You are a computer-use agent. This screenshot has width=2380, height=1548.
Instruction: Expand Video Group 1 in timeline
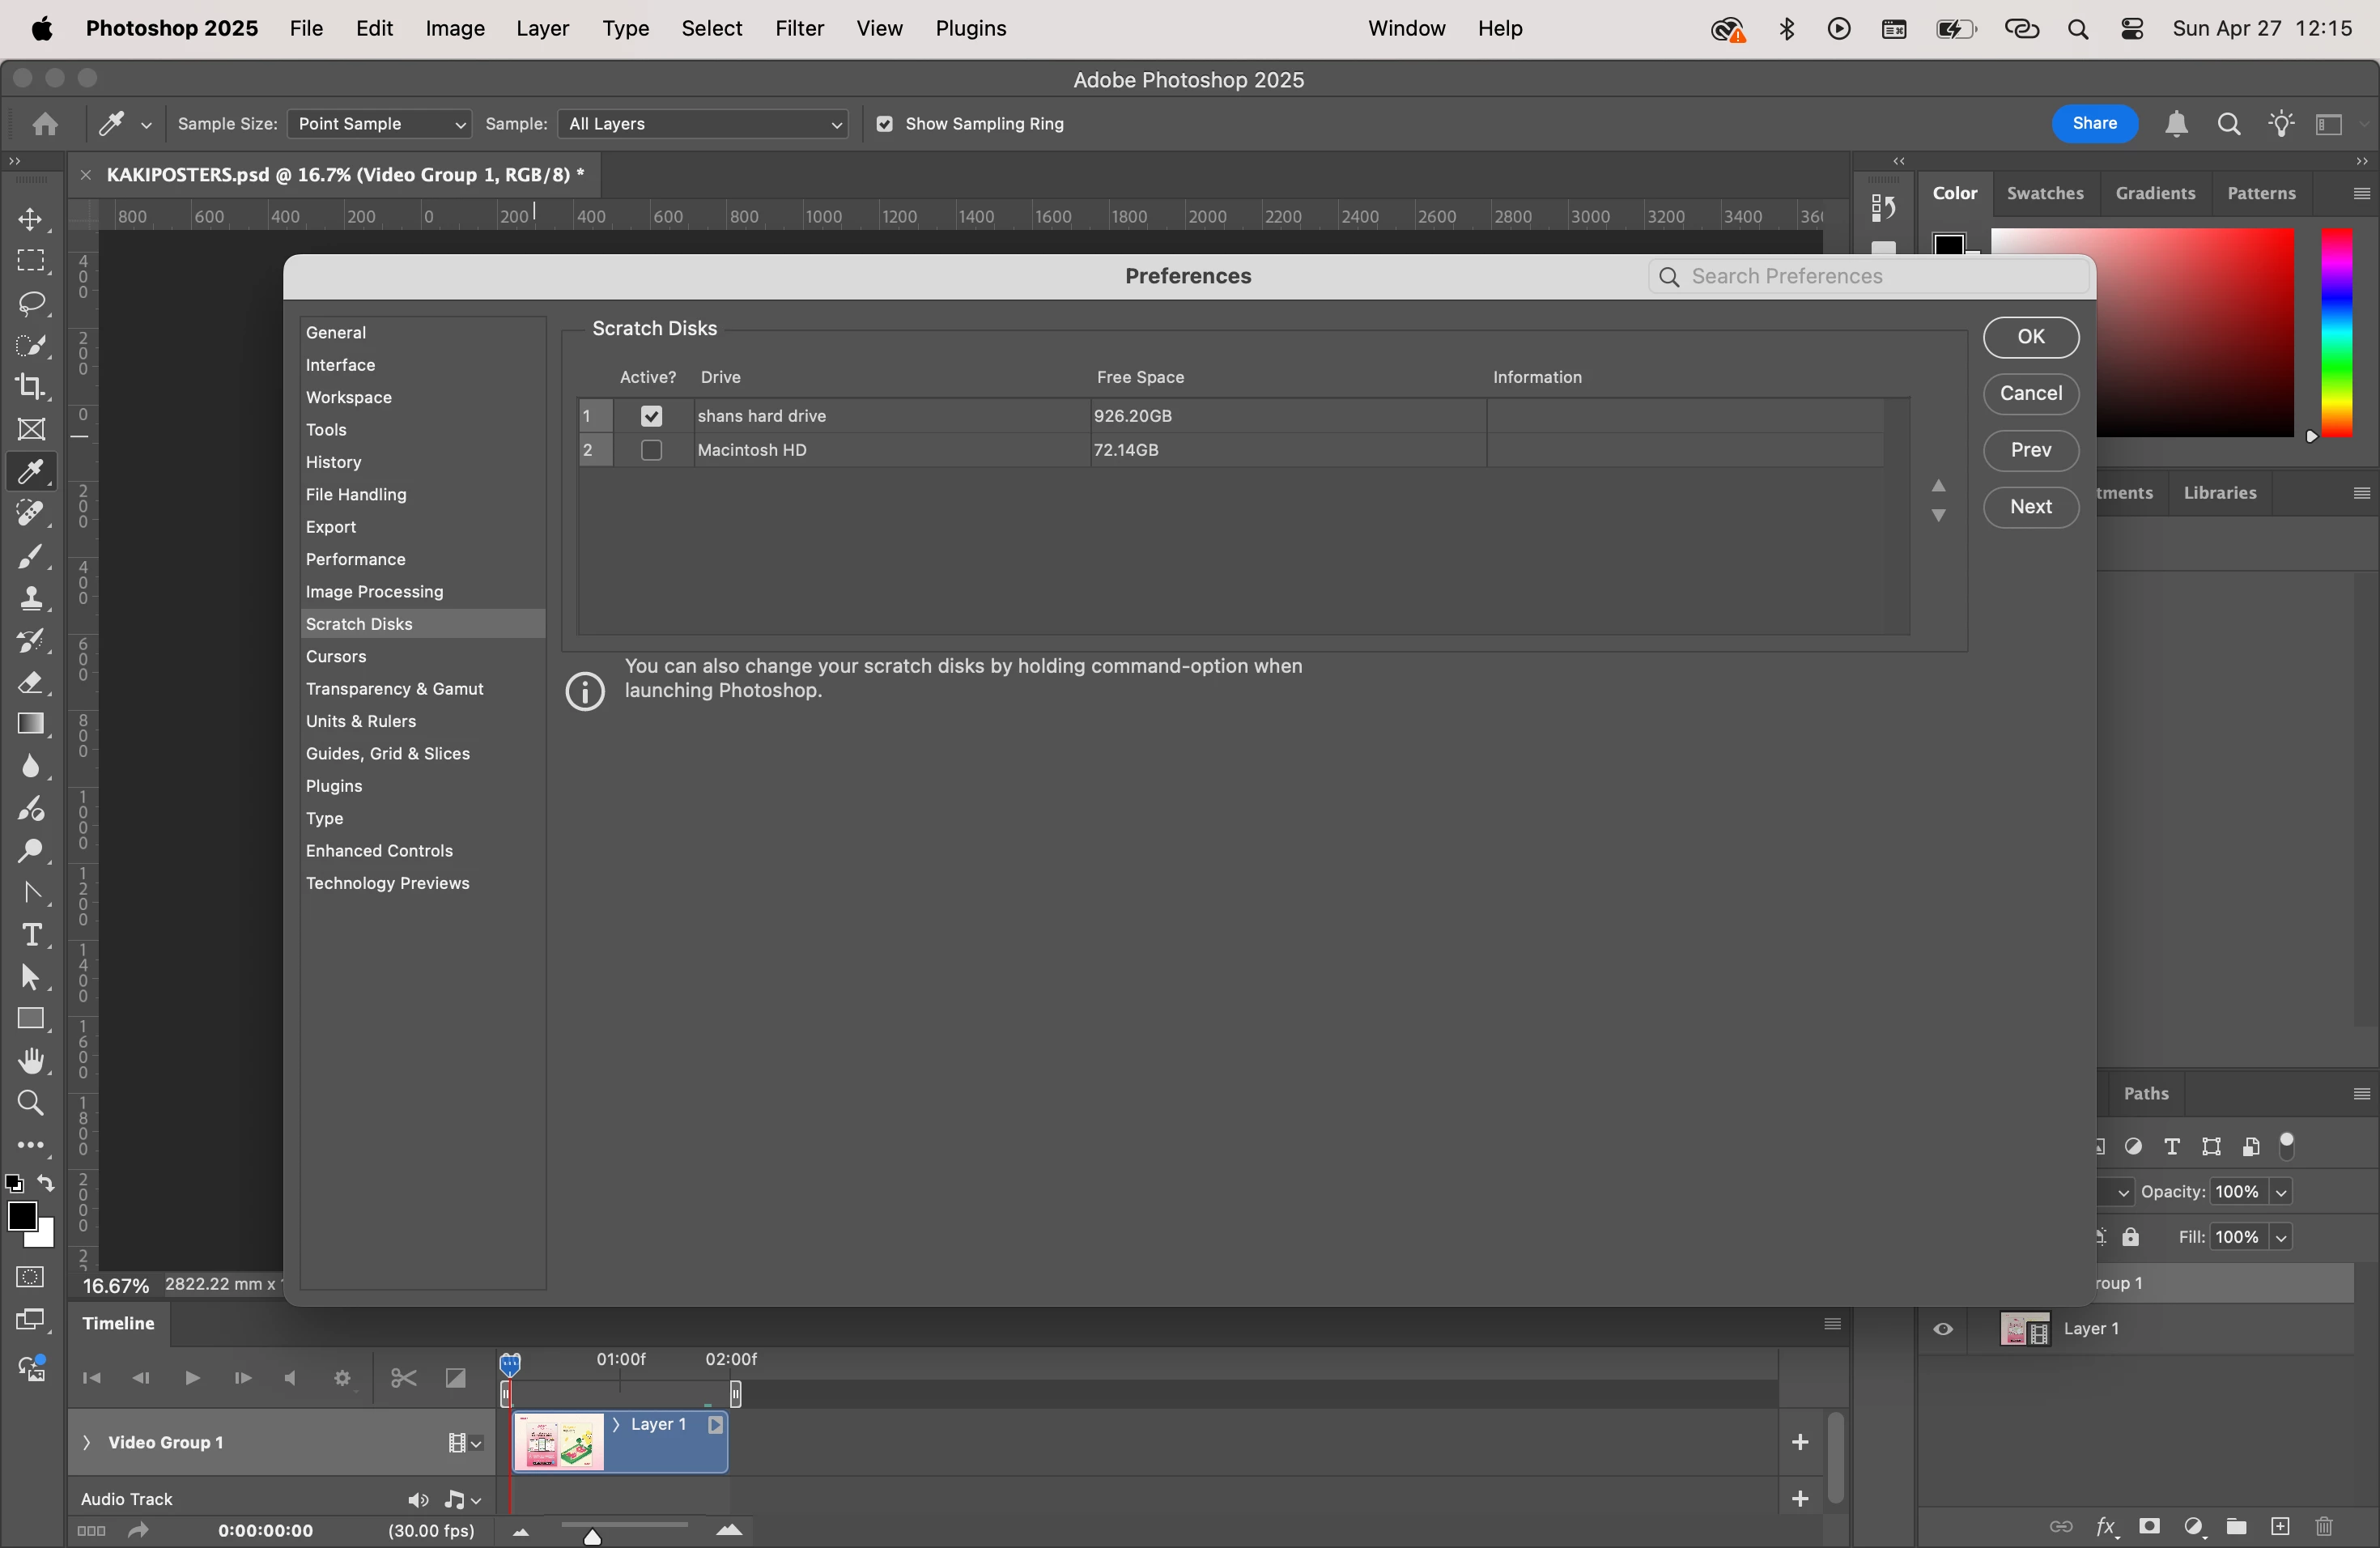tap(86, 1442)
